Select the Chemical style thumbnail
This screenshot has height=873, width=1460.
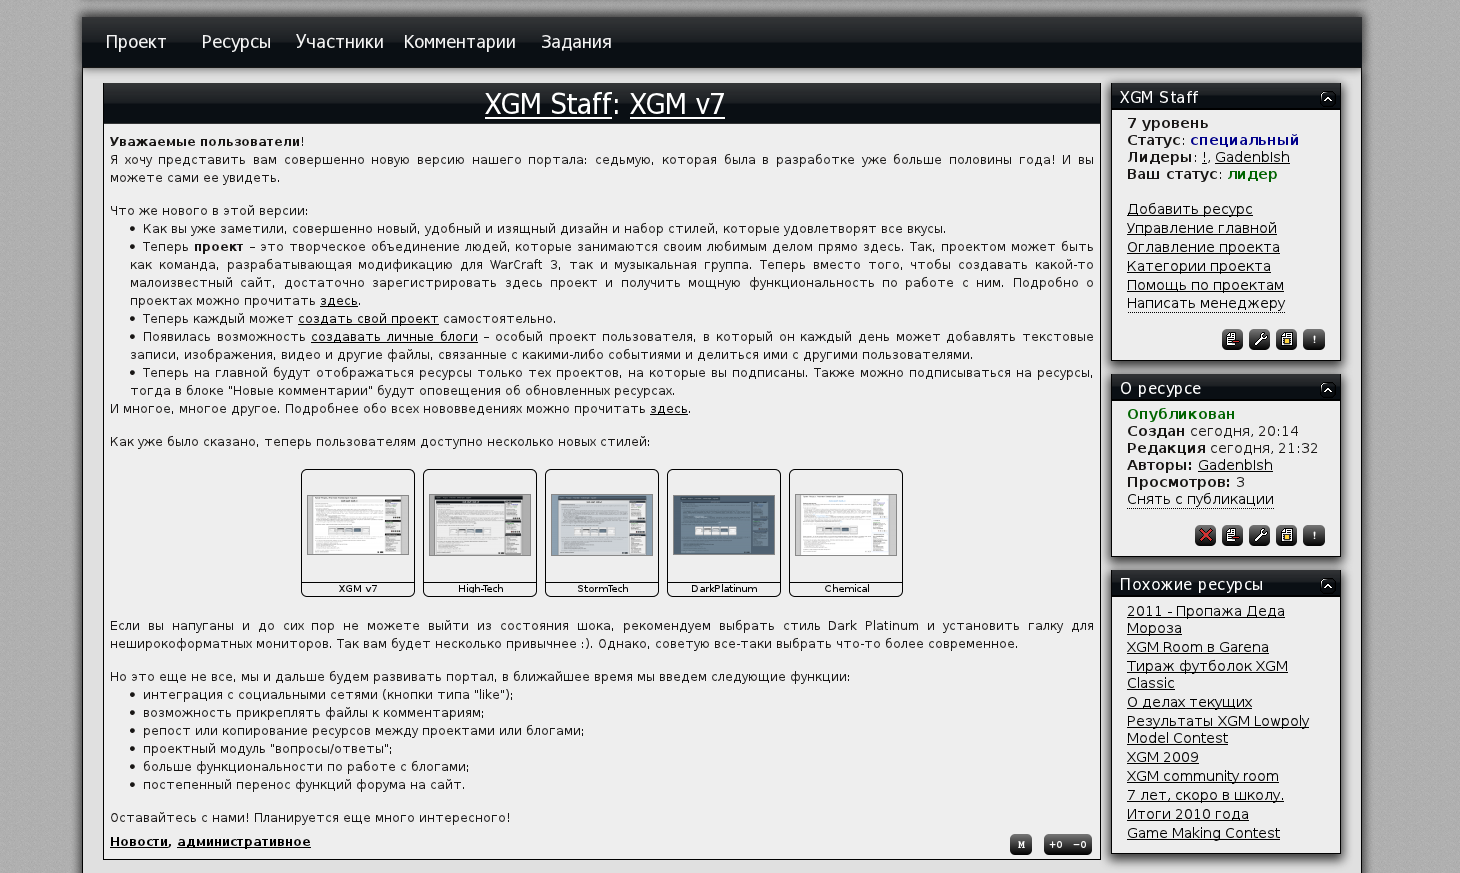click(x=846, y=533)
